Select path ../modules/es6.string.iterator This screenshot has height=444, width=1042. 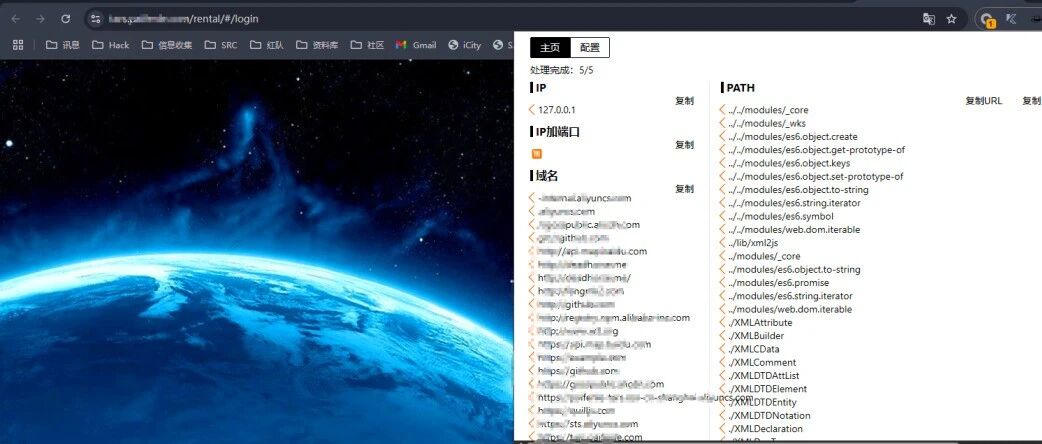[x=790, y=296]
